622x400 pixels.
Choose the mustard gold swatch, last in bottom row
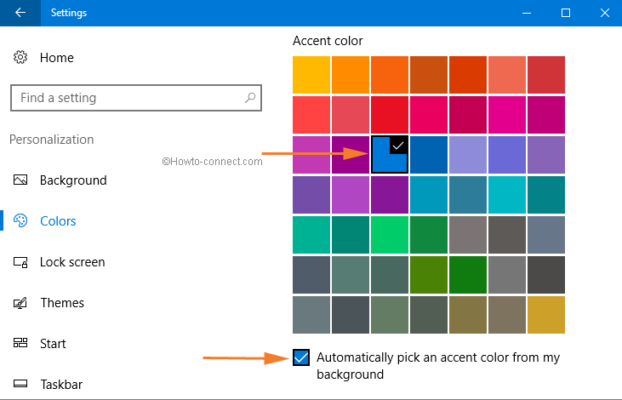pyautogui.click(x=546, y=315)
